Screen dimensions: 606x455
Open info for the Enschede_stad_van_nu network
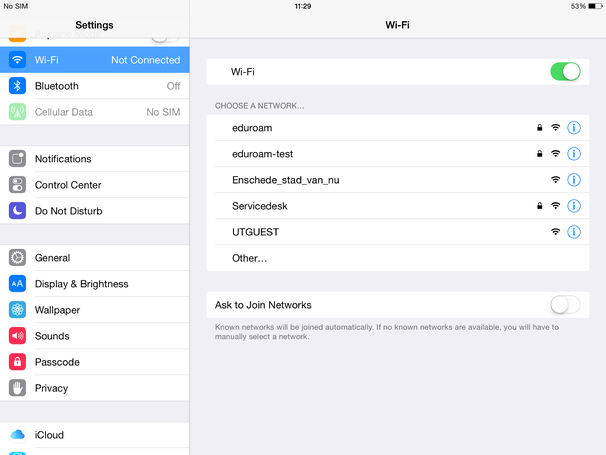(x=574, y=180)
